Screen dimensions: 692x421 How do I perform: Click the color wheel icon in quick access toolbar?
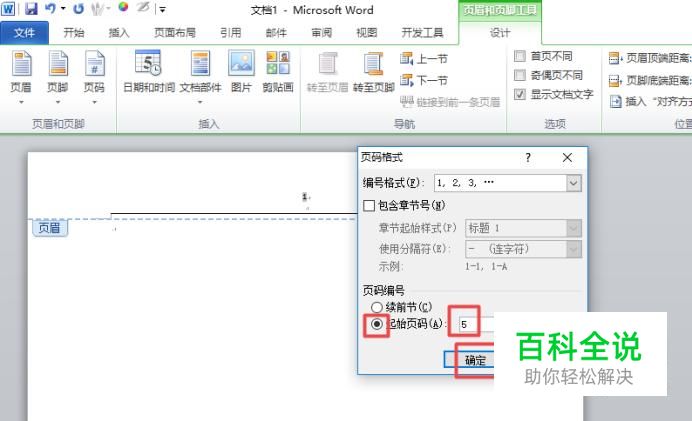click(x=123, y=7)
